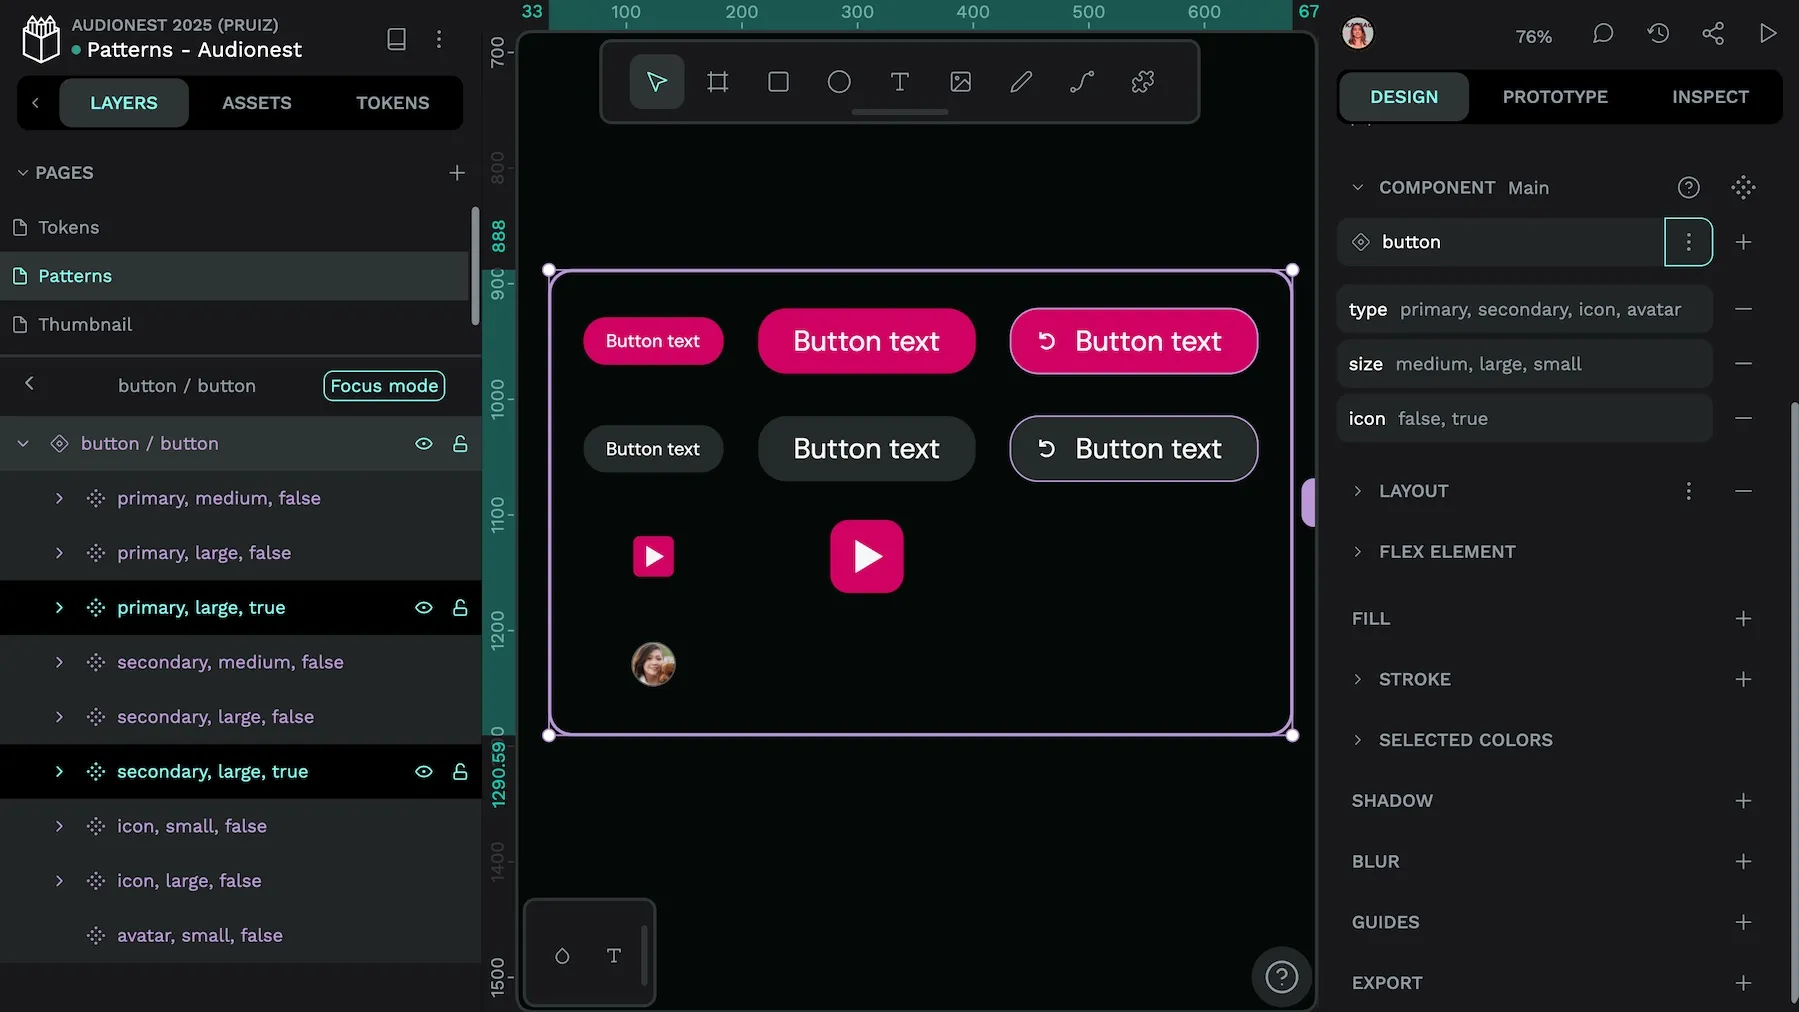Screen dimensions: 1799x1012
Task: Select the Board (frame) tool
Action: [x=717, y=82]
